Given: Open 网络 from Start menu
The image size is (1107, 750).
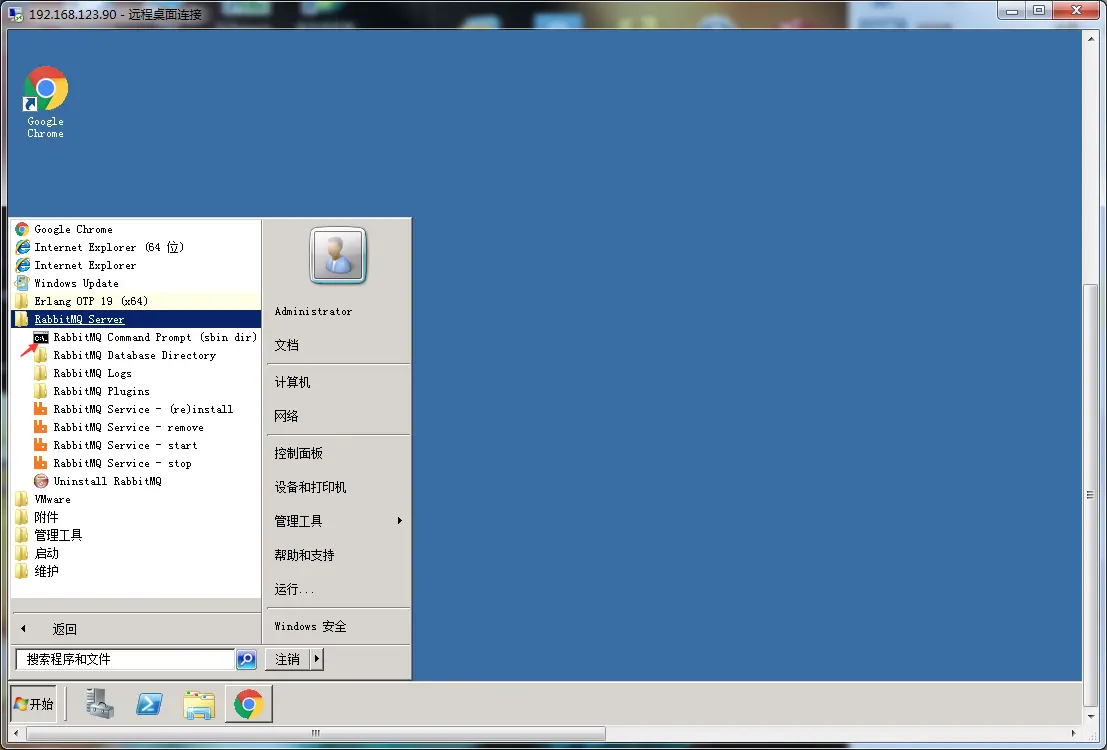Looking at the screenshot, I should click(x=339, y=416).
